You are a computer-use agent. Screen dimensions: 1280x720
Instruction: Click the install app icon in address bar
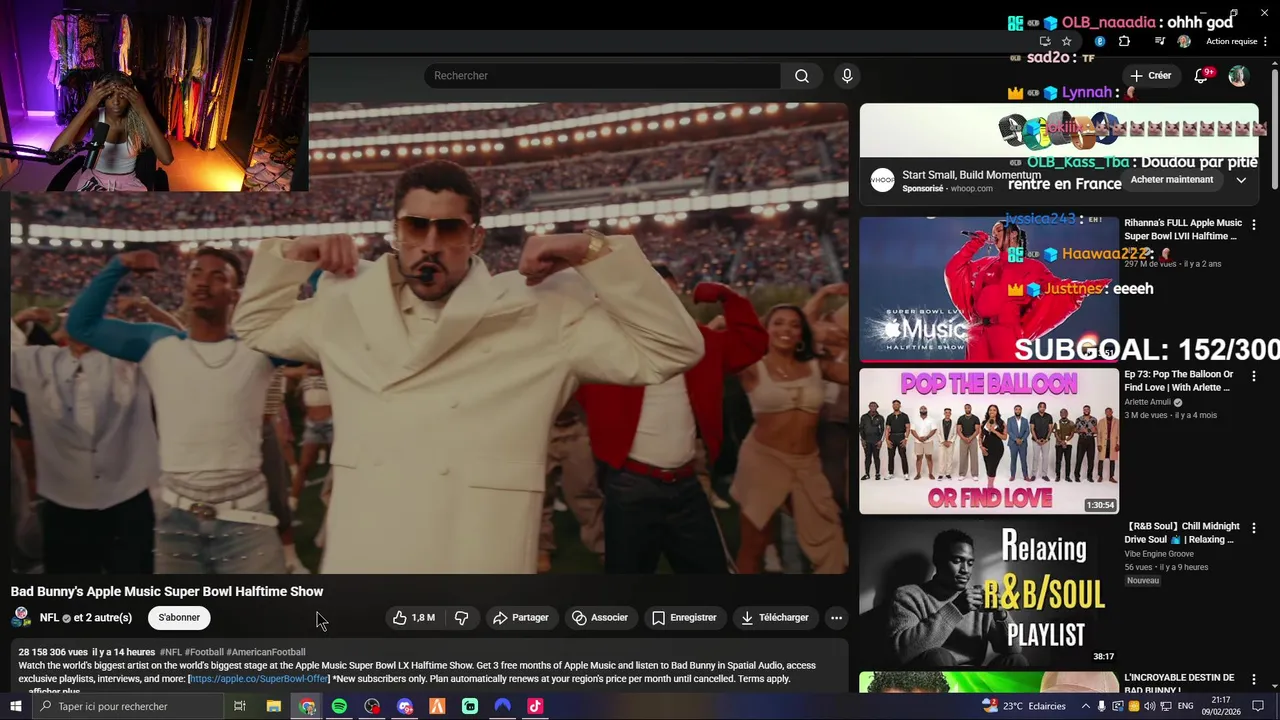(x=1045, y=41)
